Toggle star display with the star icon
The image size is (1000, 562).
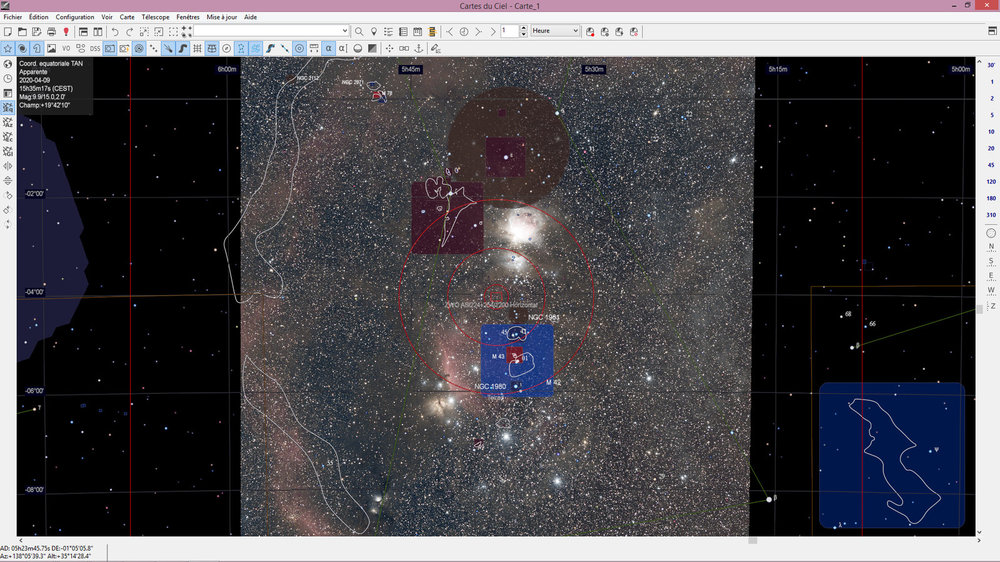pyautogui.click(x=8, y=48)
